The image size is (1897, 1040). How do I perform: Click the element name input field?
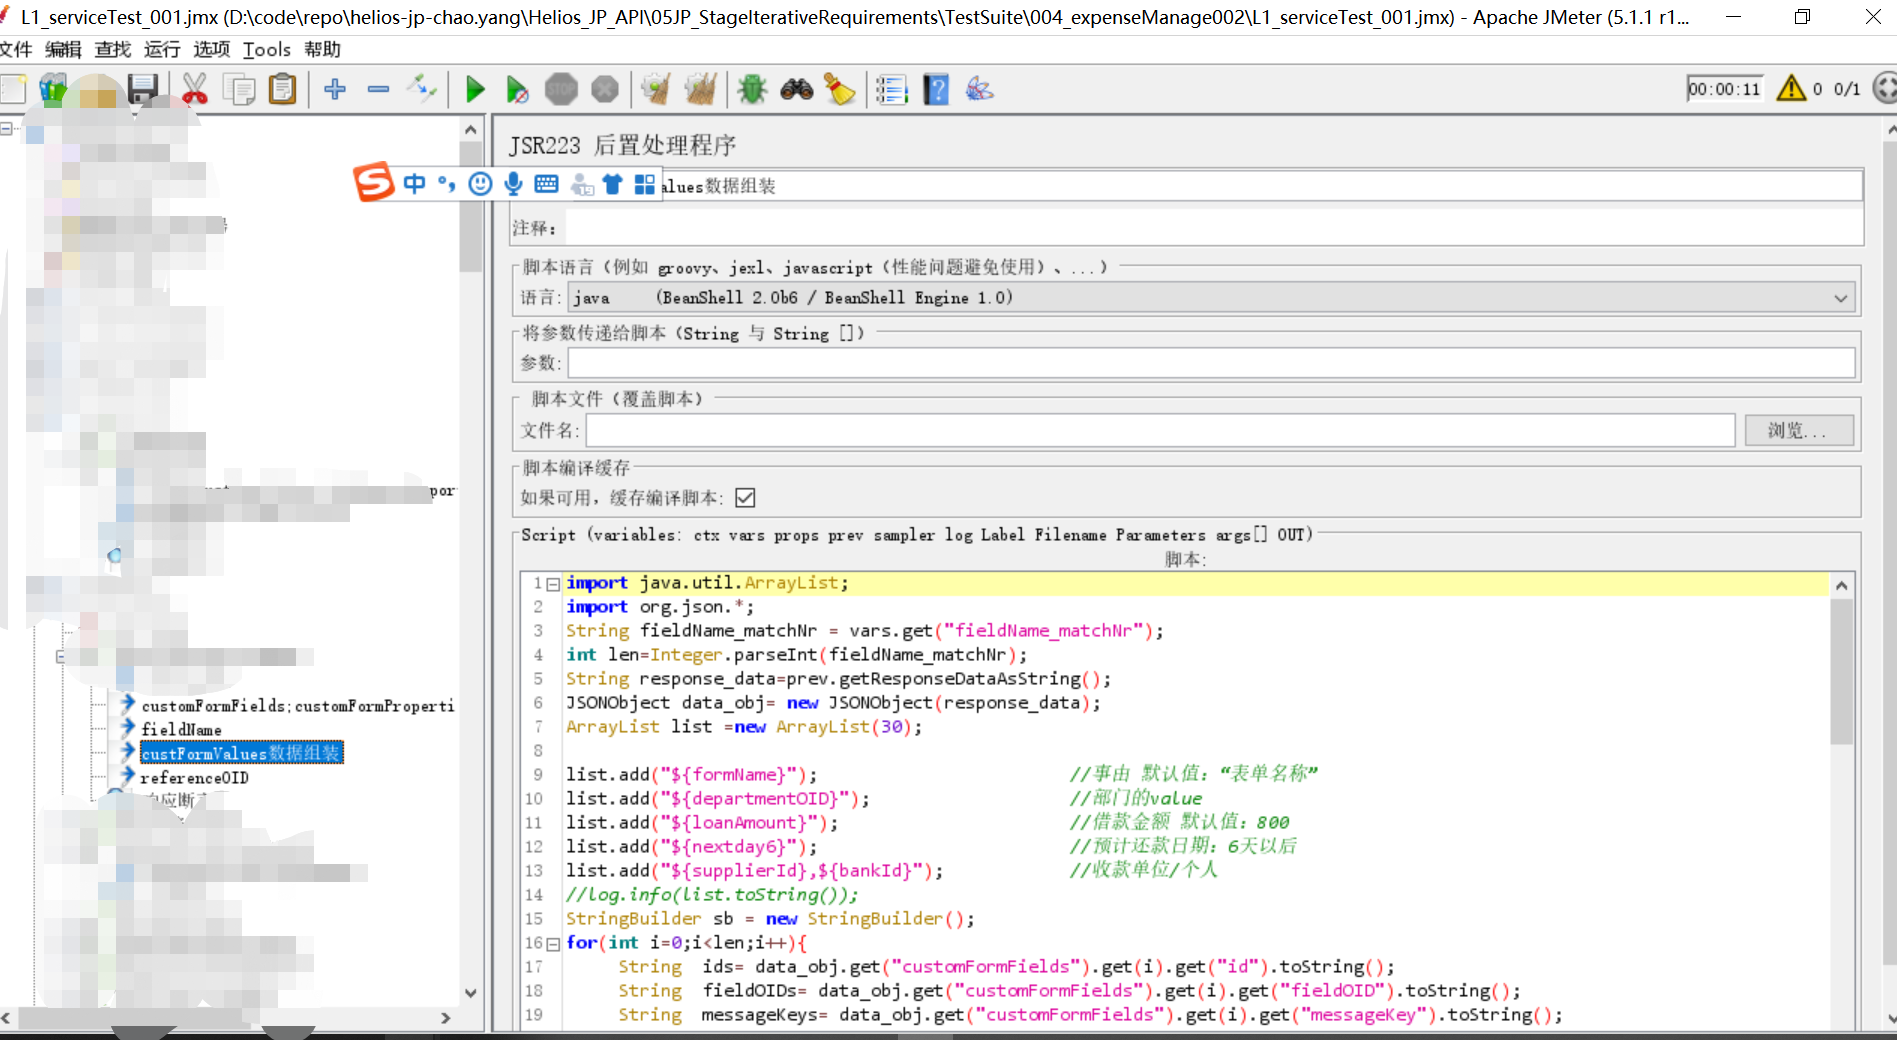1261,186
